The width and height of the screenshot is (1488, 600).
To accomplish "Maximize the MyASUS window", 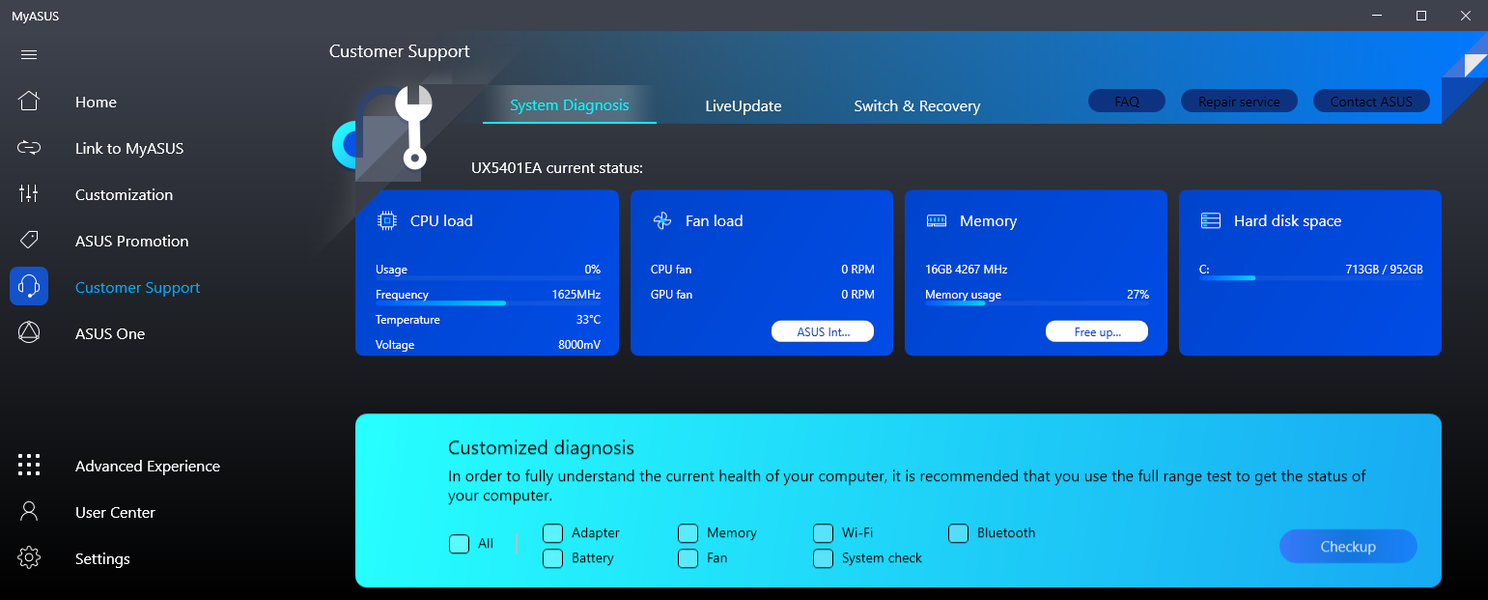I will pyautogui.click(x=1421, y=15).
